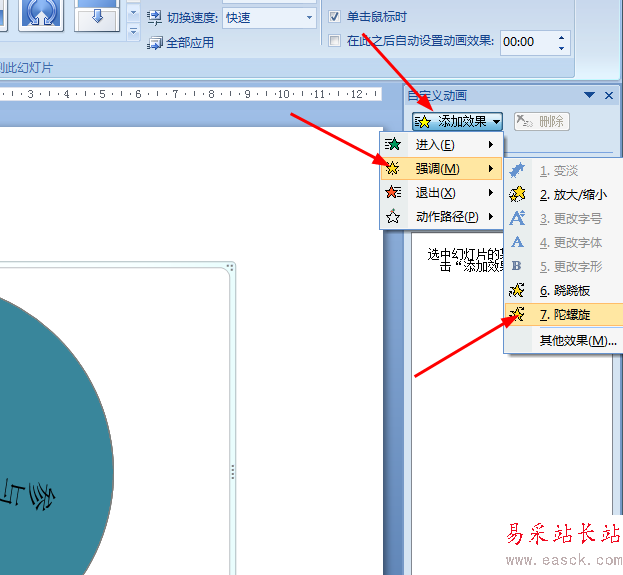The width and height of the screenshot is (623, 575).
Task: Open the 添加效果 (Add Effect) dropdown button
Action: point(457,121)
